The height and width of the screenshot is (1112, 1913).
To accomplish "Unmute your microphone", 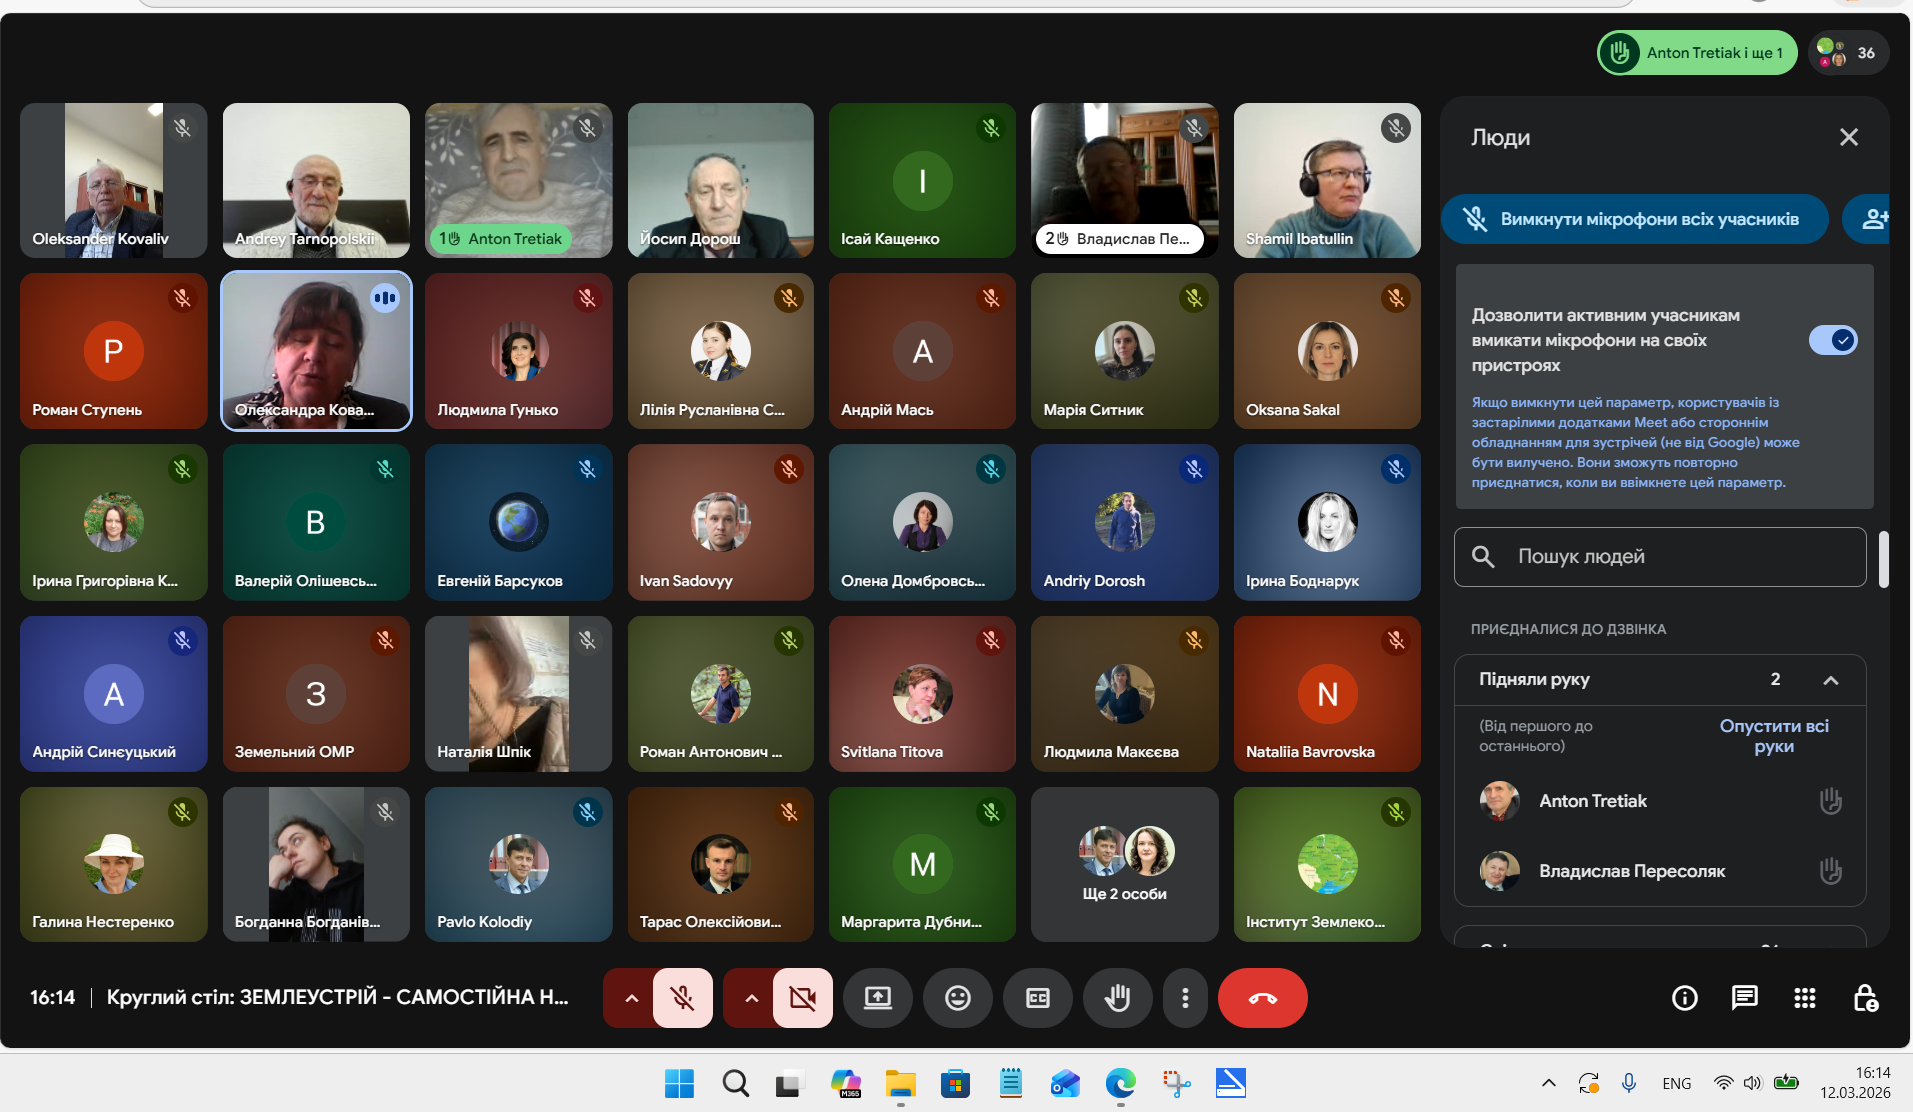I will [x=682, y=998].
